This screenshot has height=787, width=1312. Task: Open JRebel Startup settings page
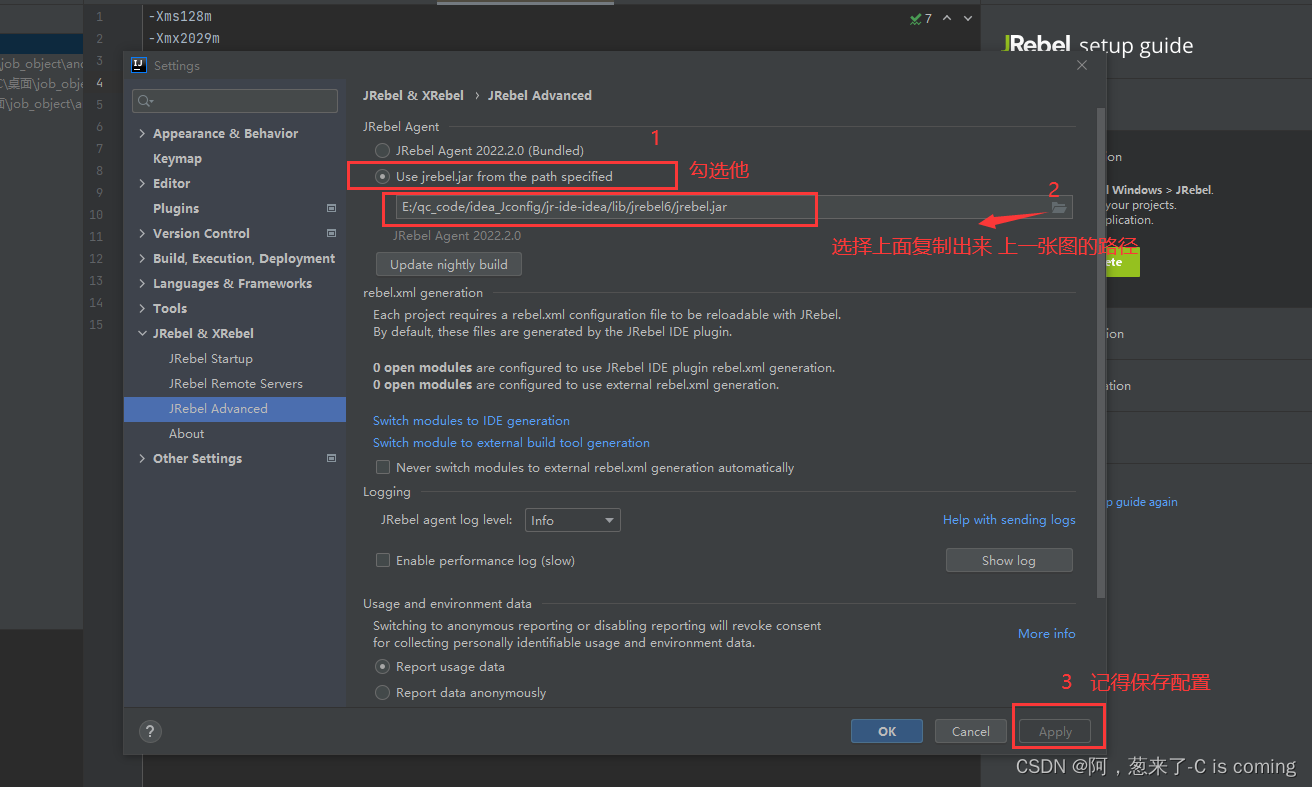point(211,358)
